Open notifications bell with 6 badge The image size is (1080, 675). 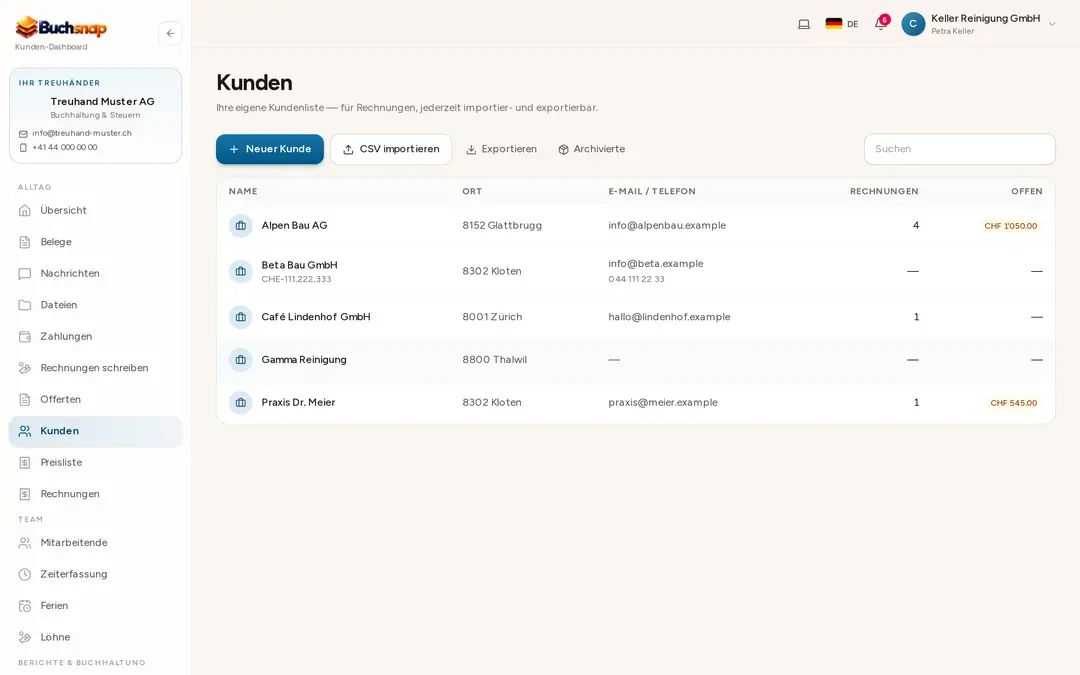(x=881, y=24)
